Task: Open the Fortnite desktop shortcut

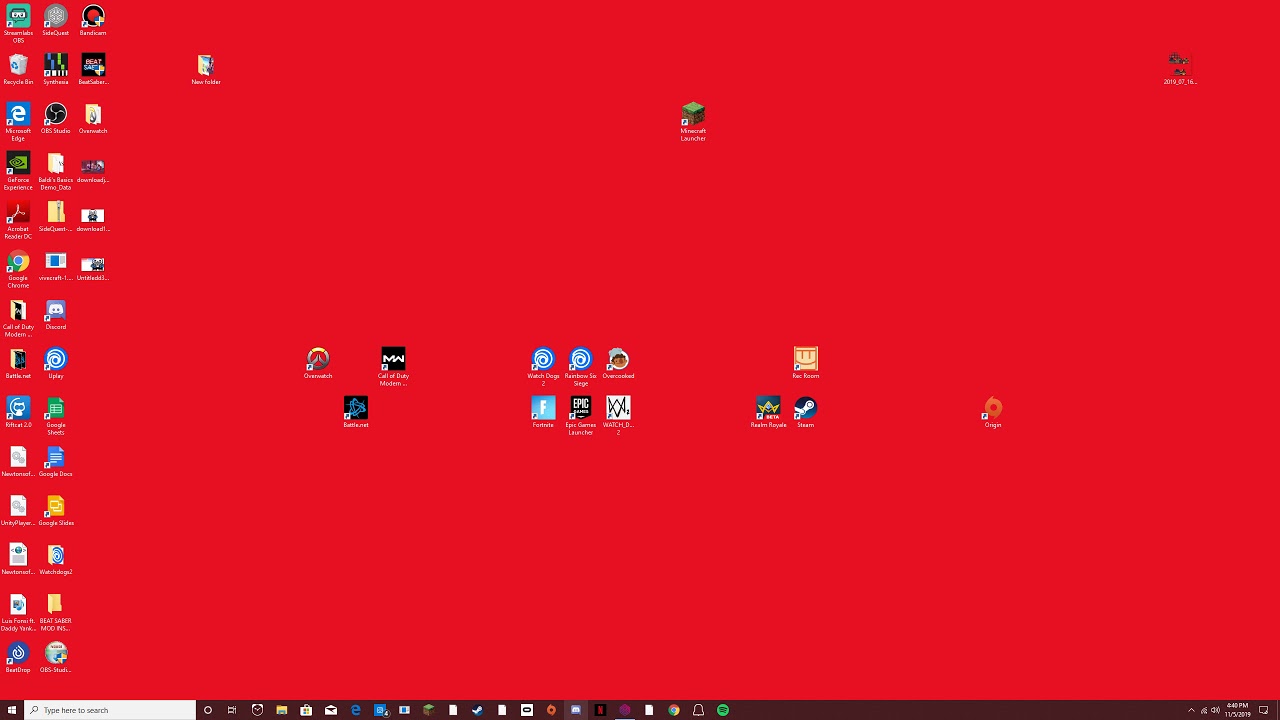Action: [x=543, y=412]
